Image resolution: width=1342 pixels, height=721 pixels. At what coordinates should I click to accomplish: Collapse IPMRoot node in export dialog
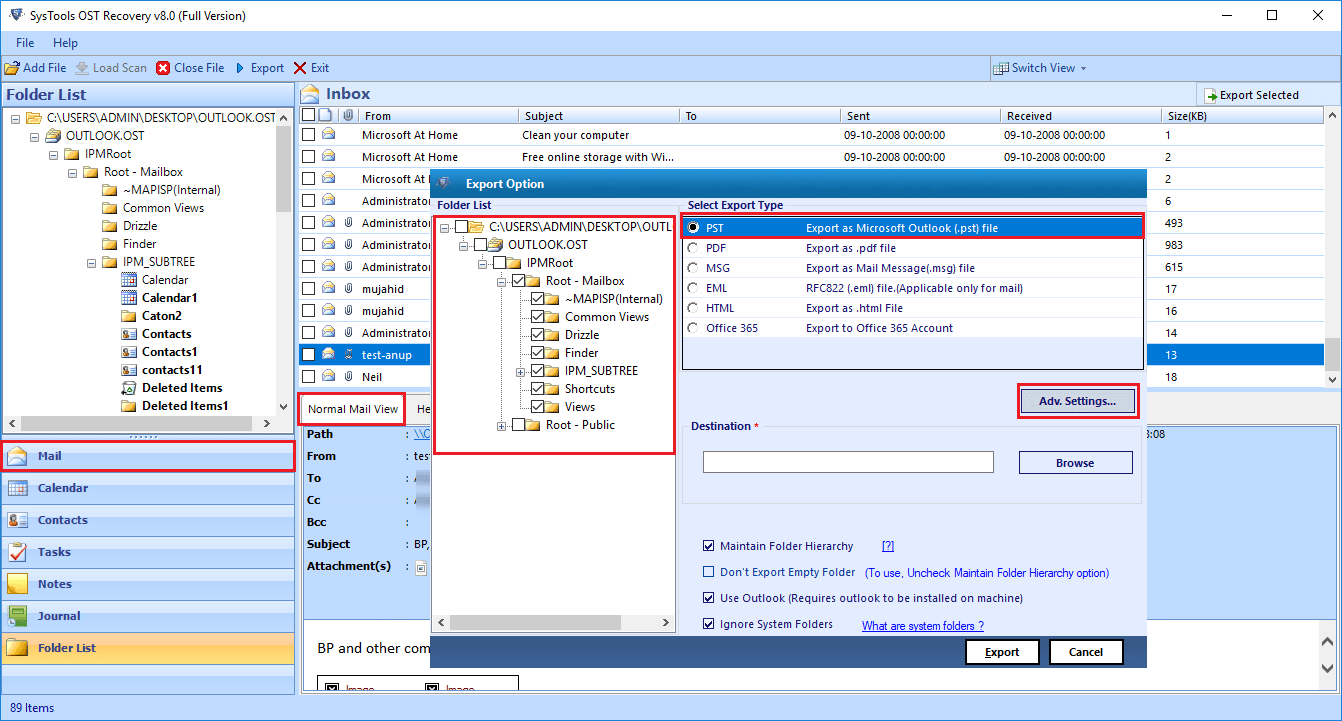pyautogui.click(x=482, y=263)
